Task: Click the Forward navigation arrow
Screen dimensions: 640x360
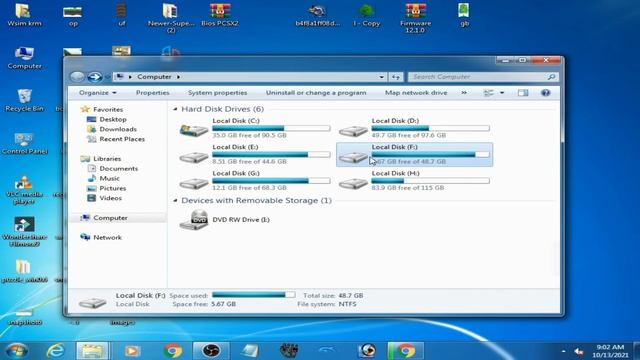Action: tap(95, 77)
